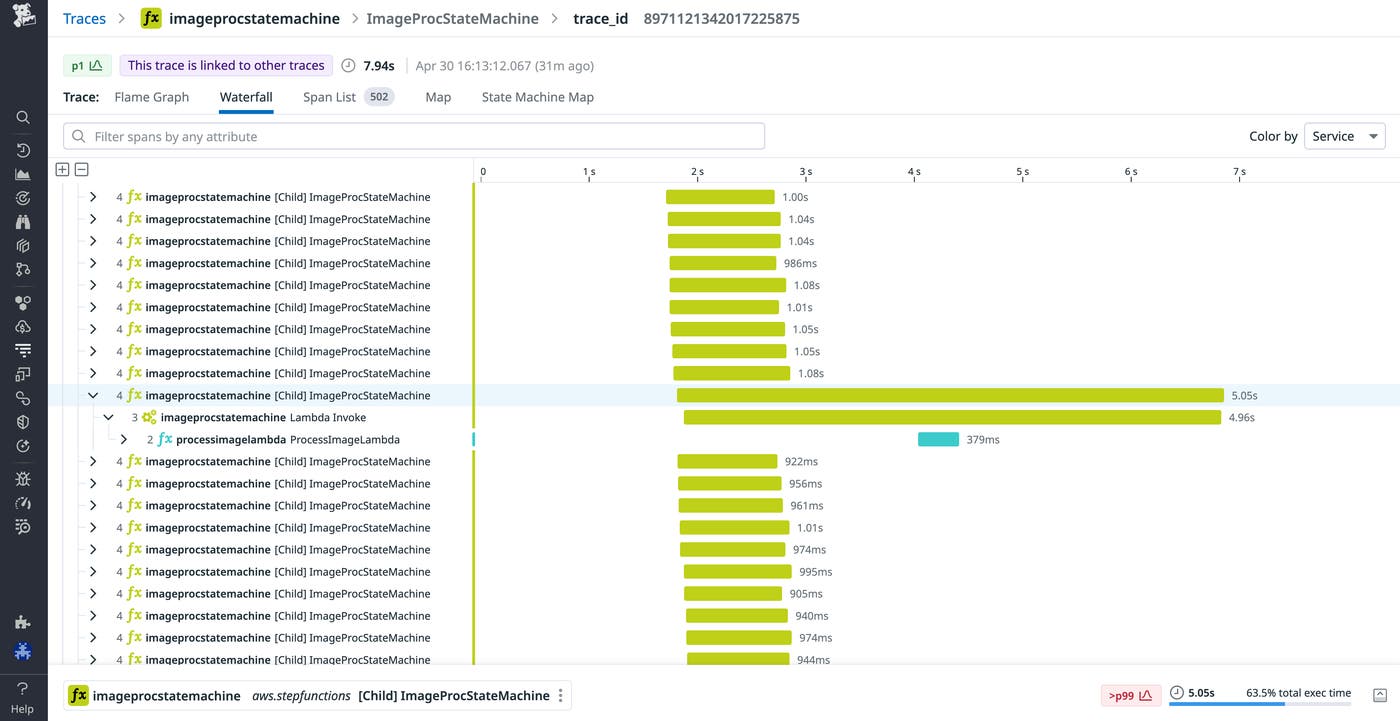
Task: Expand all spans with the plus box
Action: pos(62,170)
